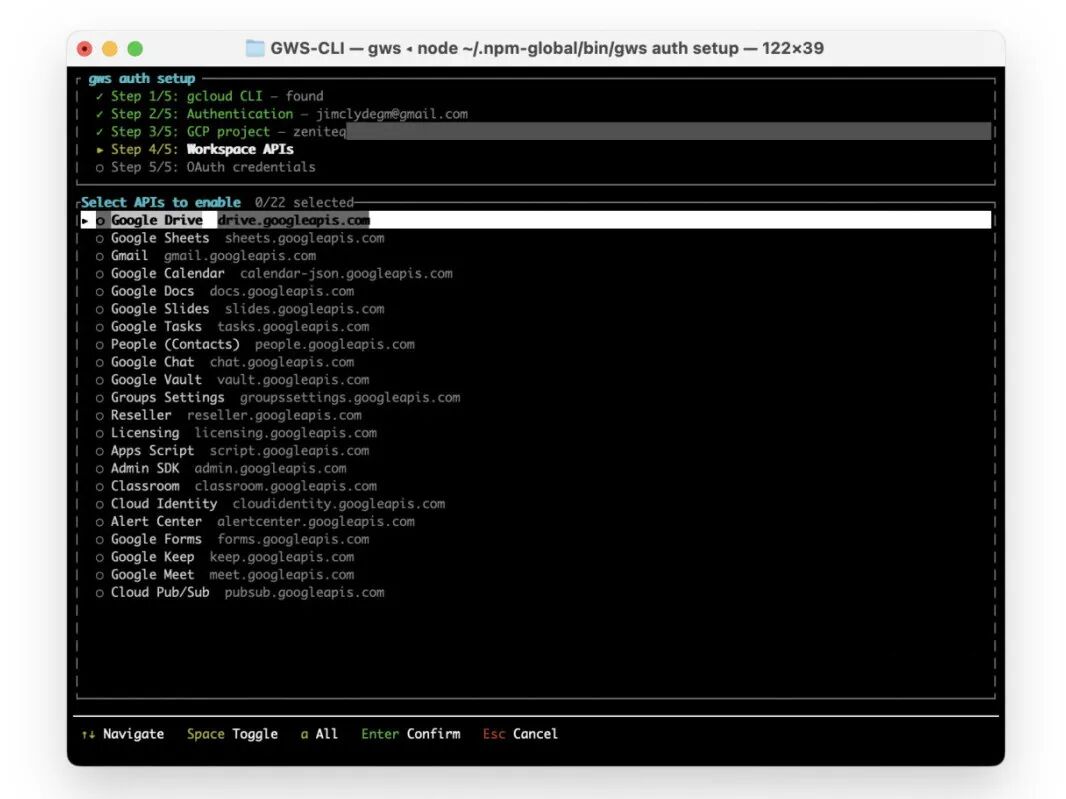Click Step 3/5 GCP project line
Image resolution: width=1066 pixels, height=799 pixels.
[x=221, y=131]
